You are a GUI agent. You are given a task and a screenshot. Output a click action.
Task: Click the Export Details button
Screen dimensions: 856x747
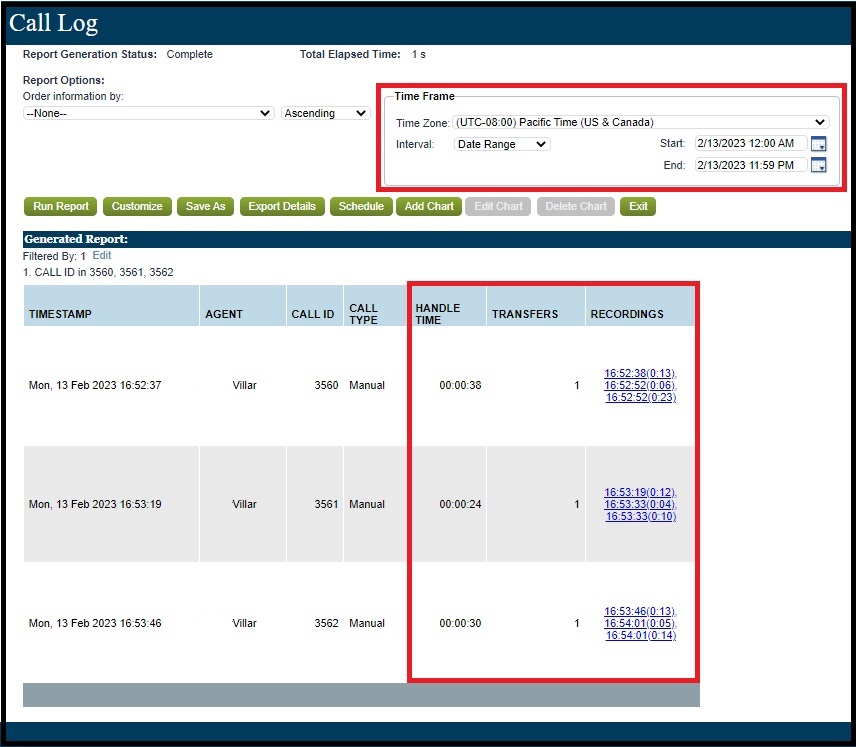click(x=282, y=206)
